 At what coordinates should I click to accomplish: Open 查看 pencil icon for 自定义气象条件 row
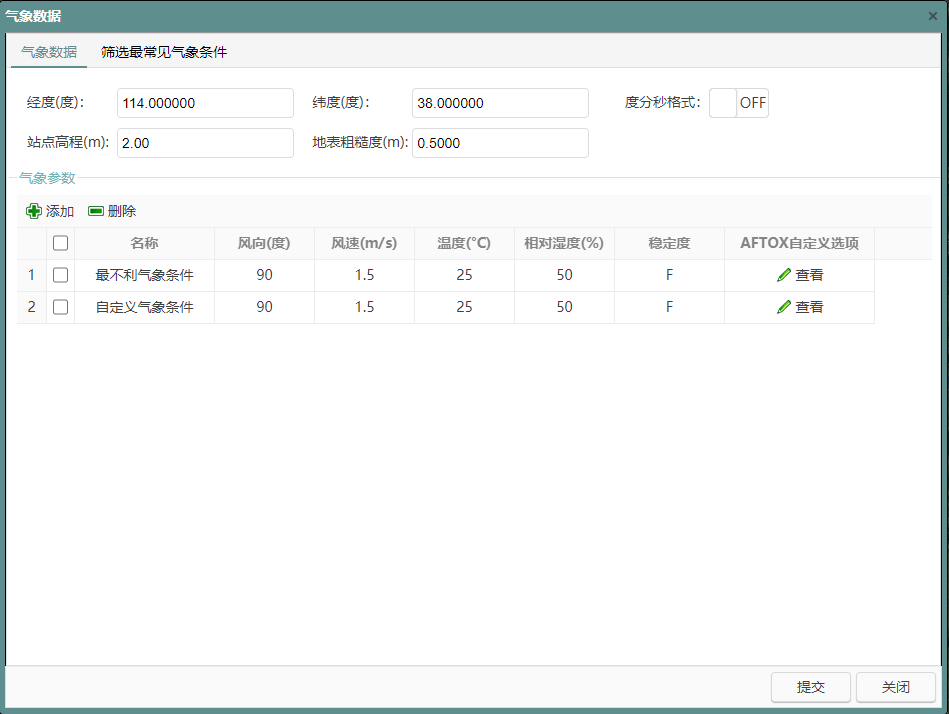pyautogui.click(x=784, y=307)
